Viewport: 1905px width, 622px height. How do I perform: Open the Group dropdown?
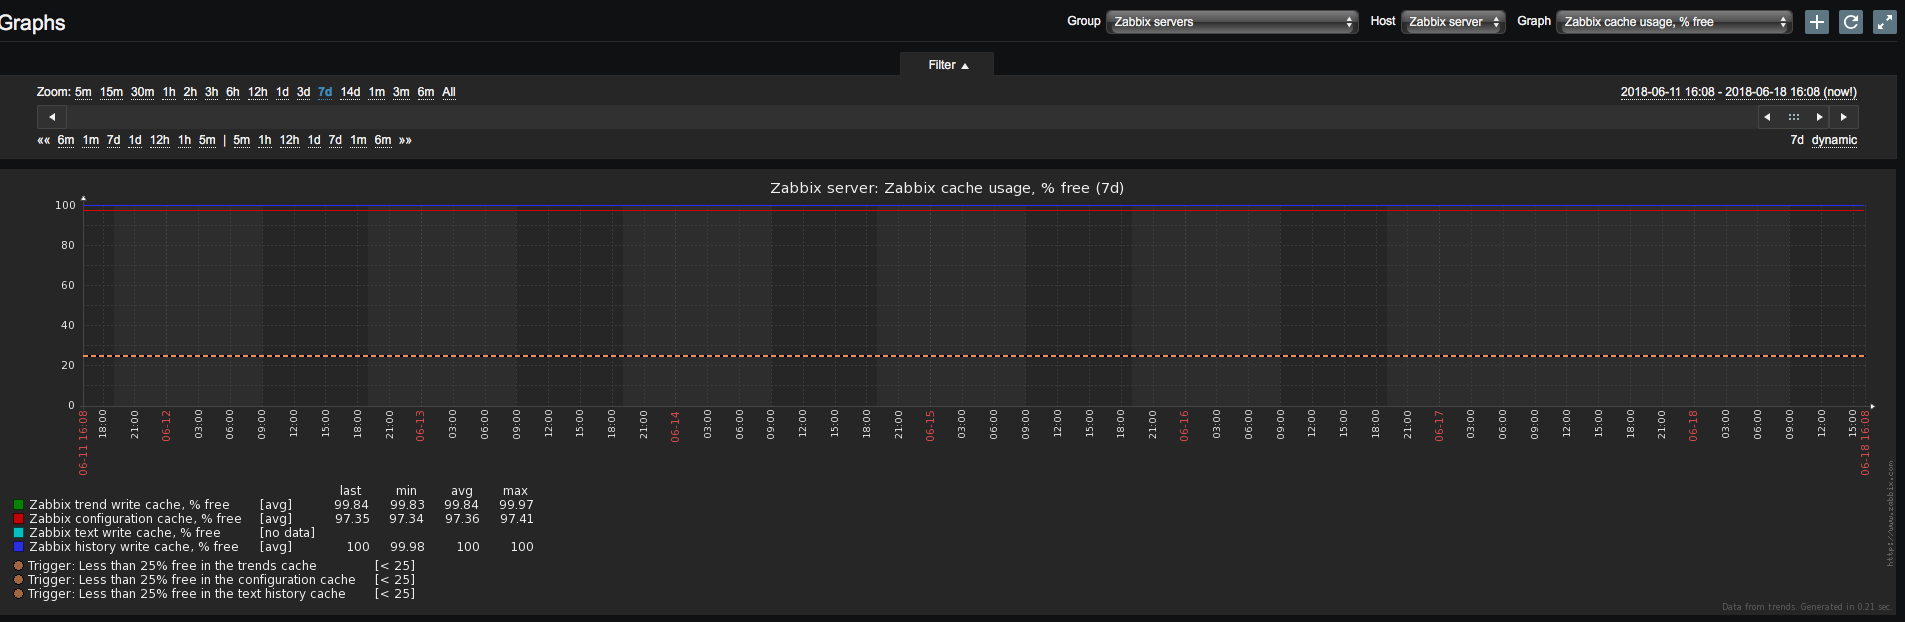pos(1232,22)
